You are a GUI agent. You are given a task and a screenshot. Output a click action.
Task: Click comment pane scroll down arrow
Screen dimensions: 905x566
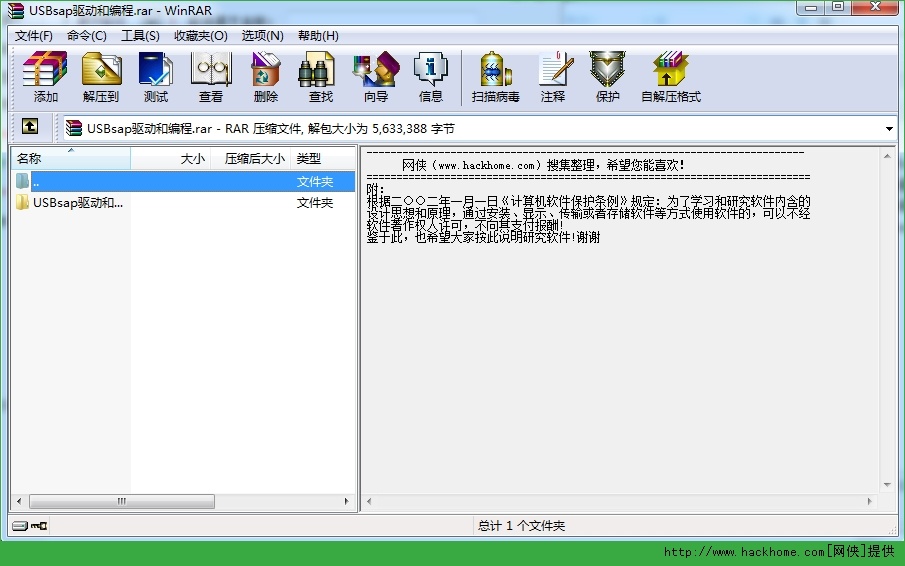coord(887,485)
